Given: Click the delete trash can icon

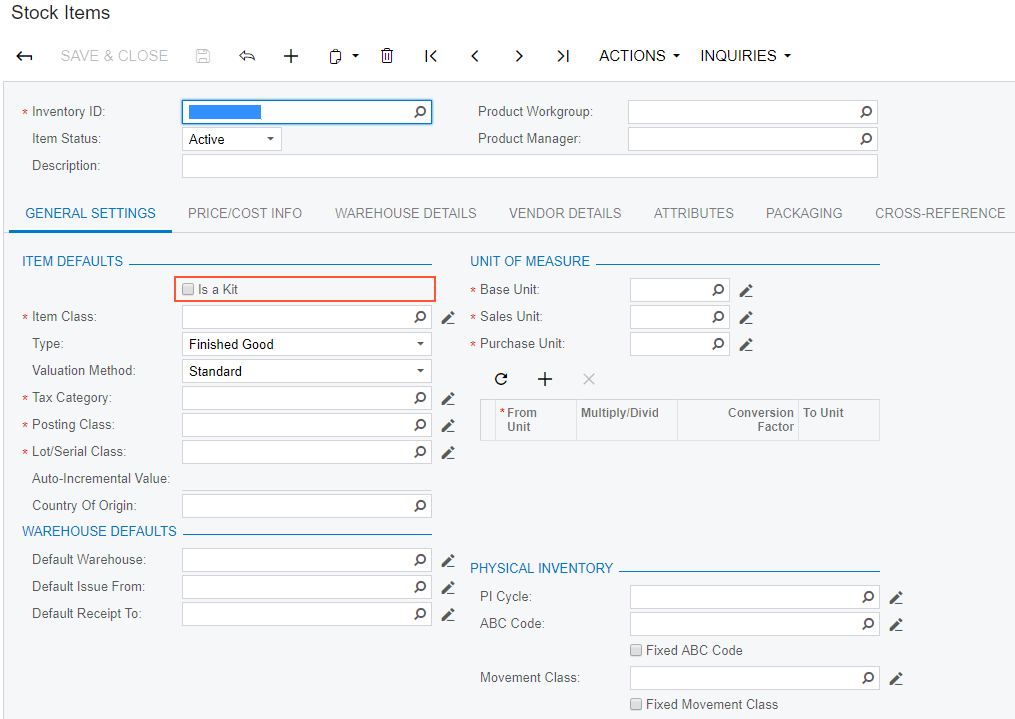Looking at the screenshot, I should click(x=387, y=56).
